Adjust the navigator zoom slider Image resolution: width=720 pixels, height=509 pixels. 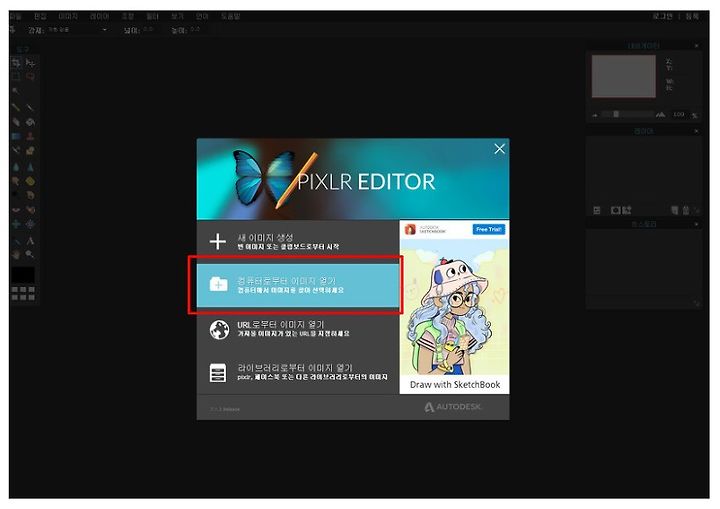(x=616, y=114)
